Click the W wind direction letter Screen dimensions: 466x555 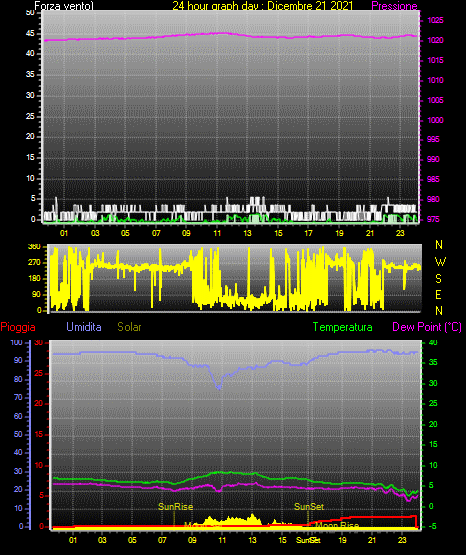440,262
